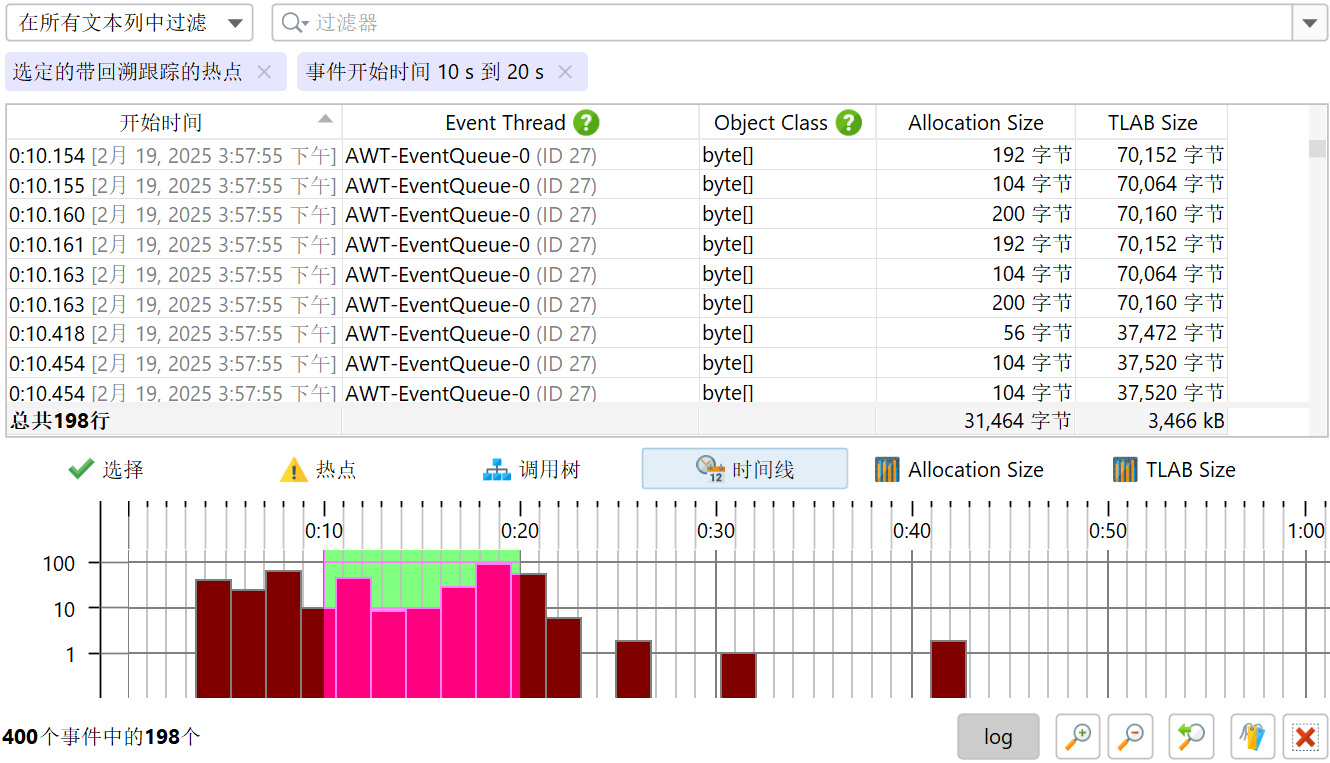
Task: Select the row starting at 0:10.155
Action: pos(617,184)
